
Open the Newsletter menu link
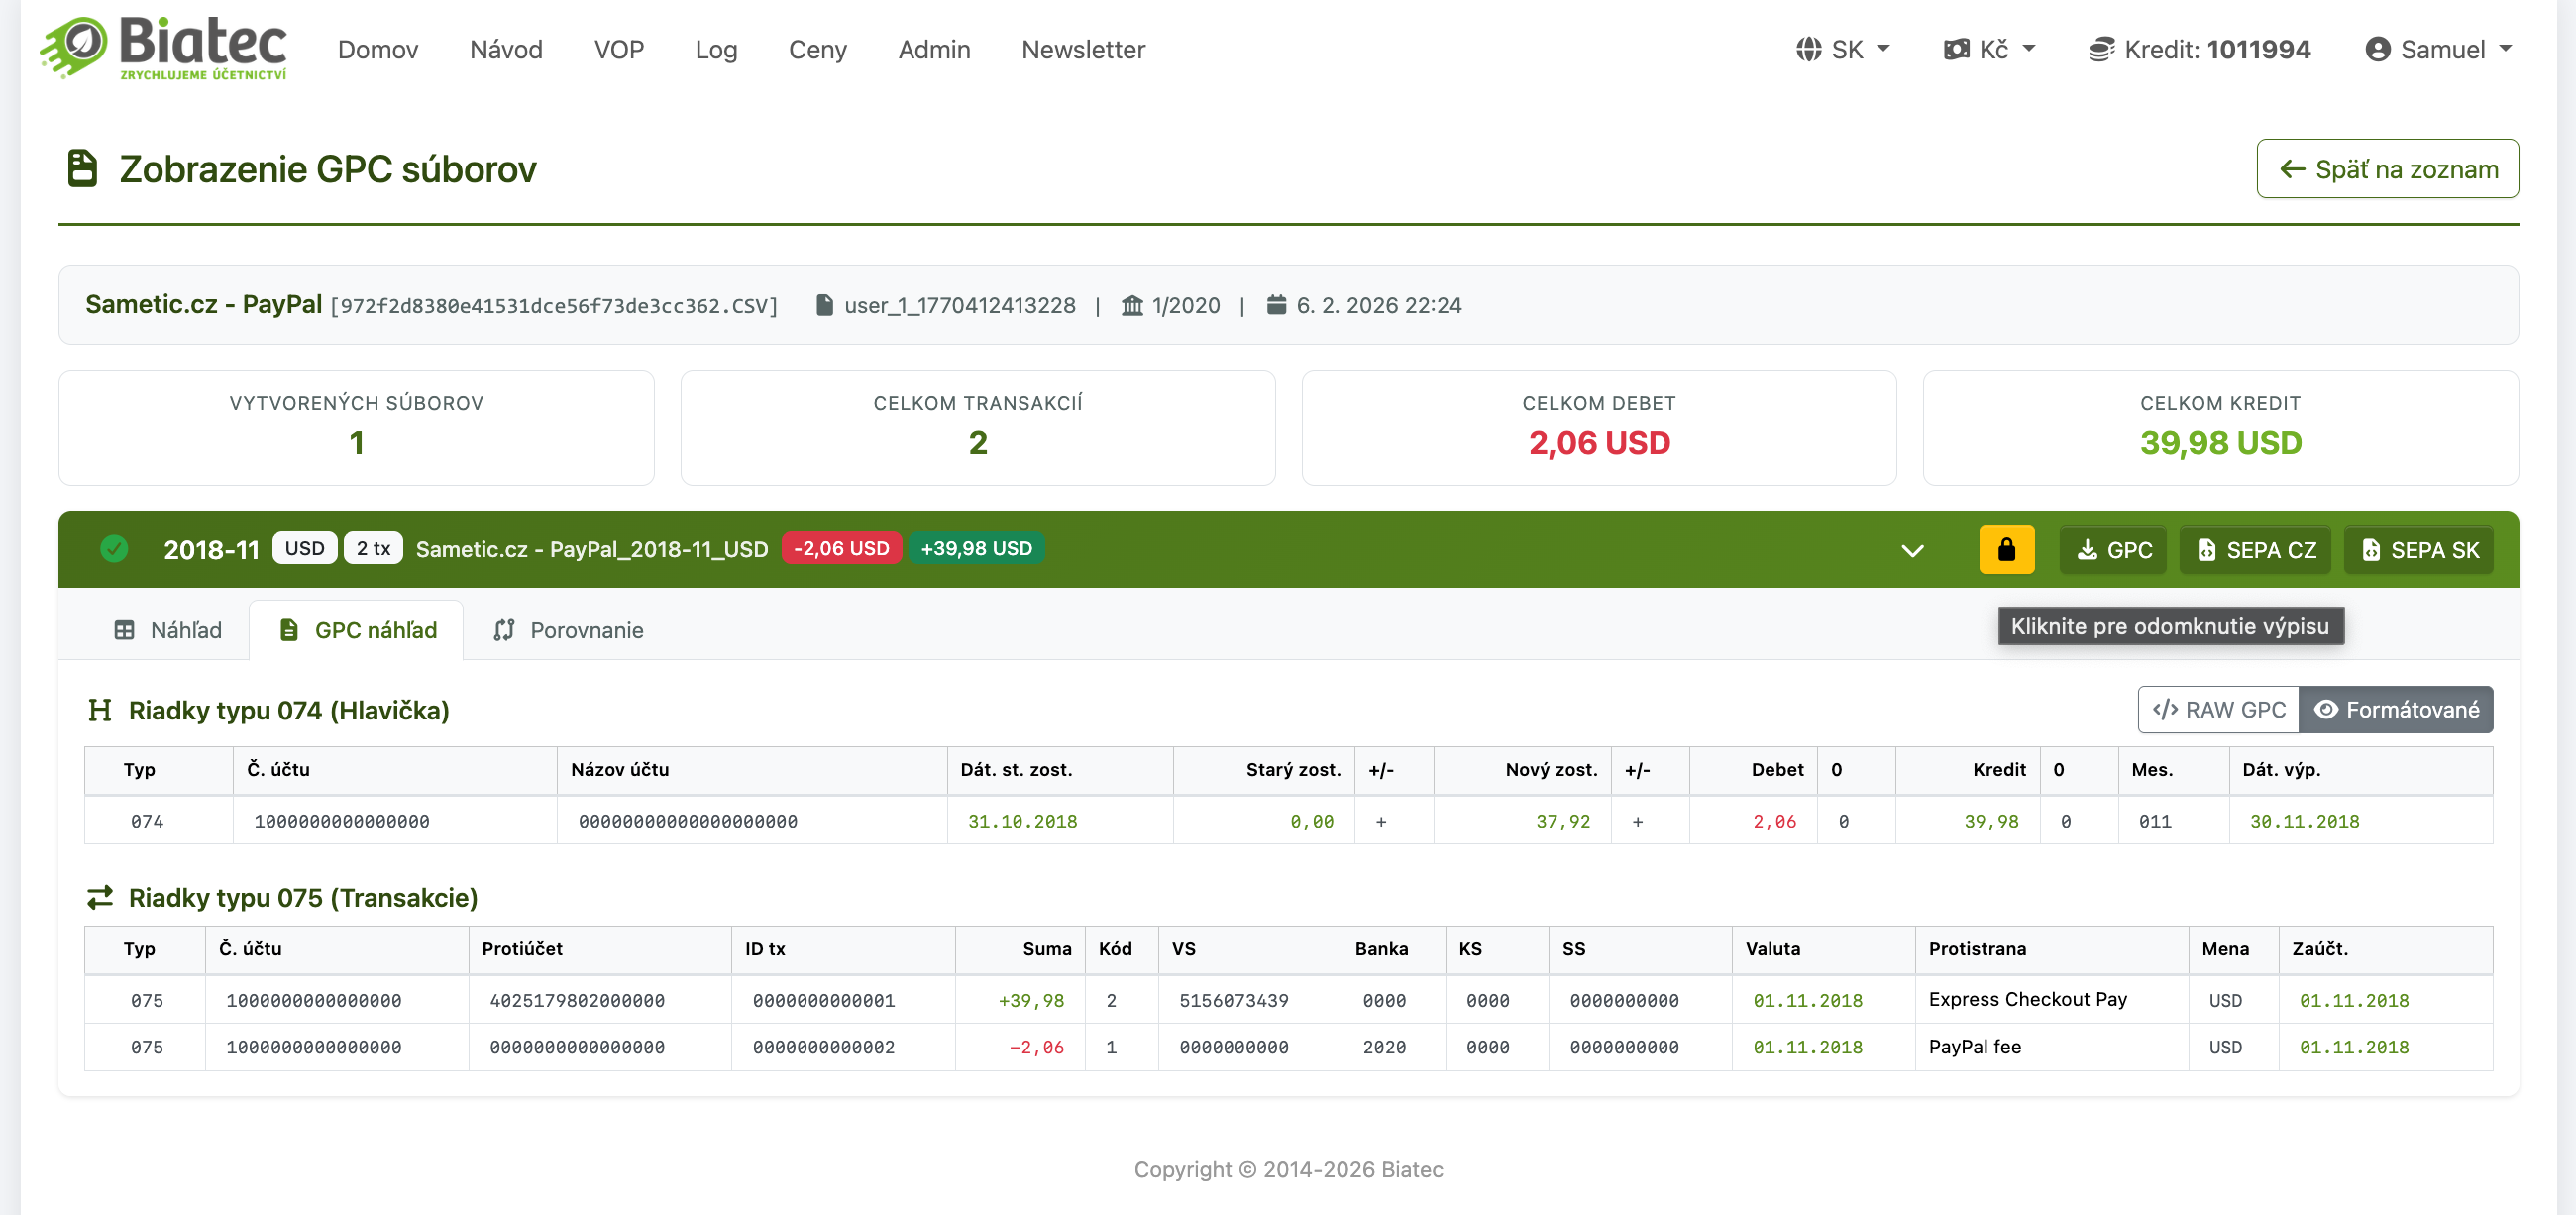coord(1083,49)
